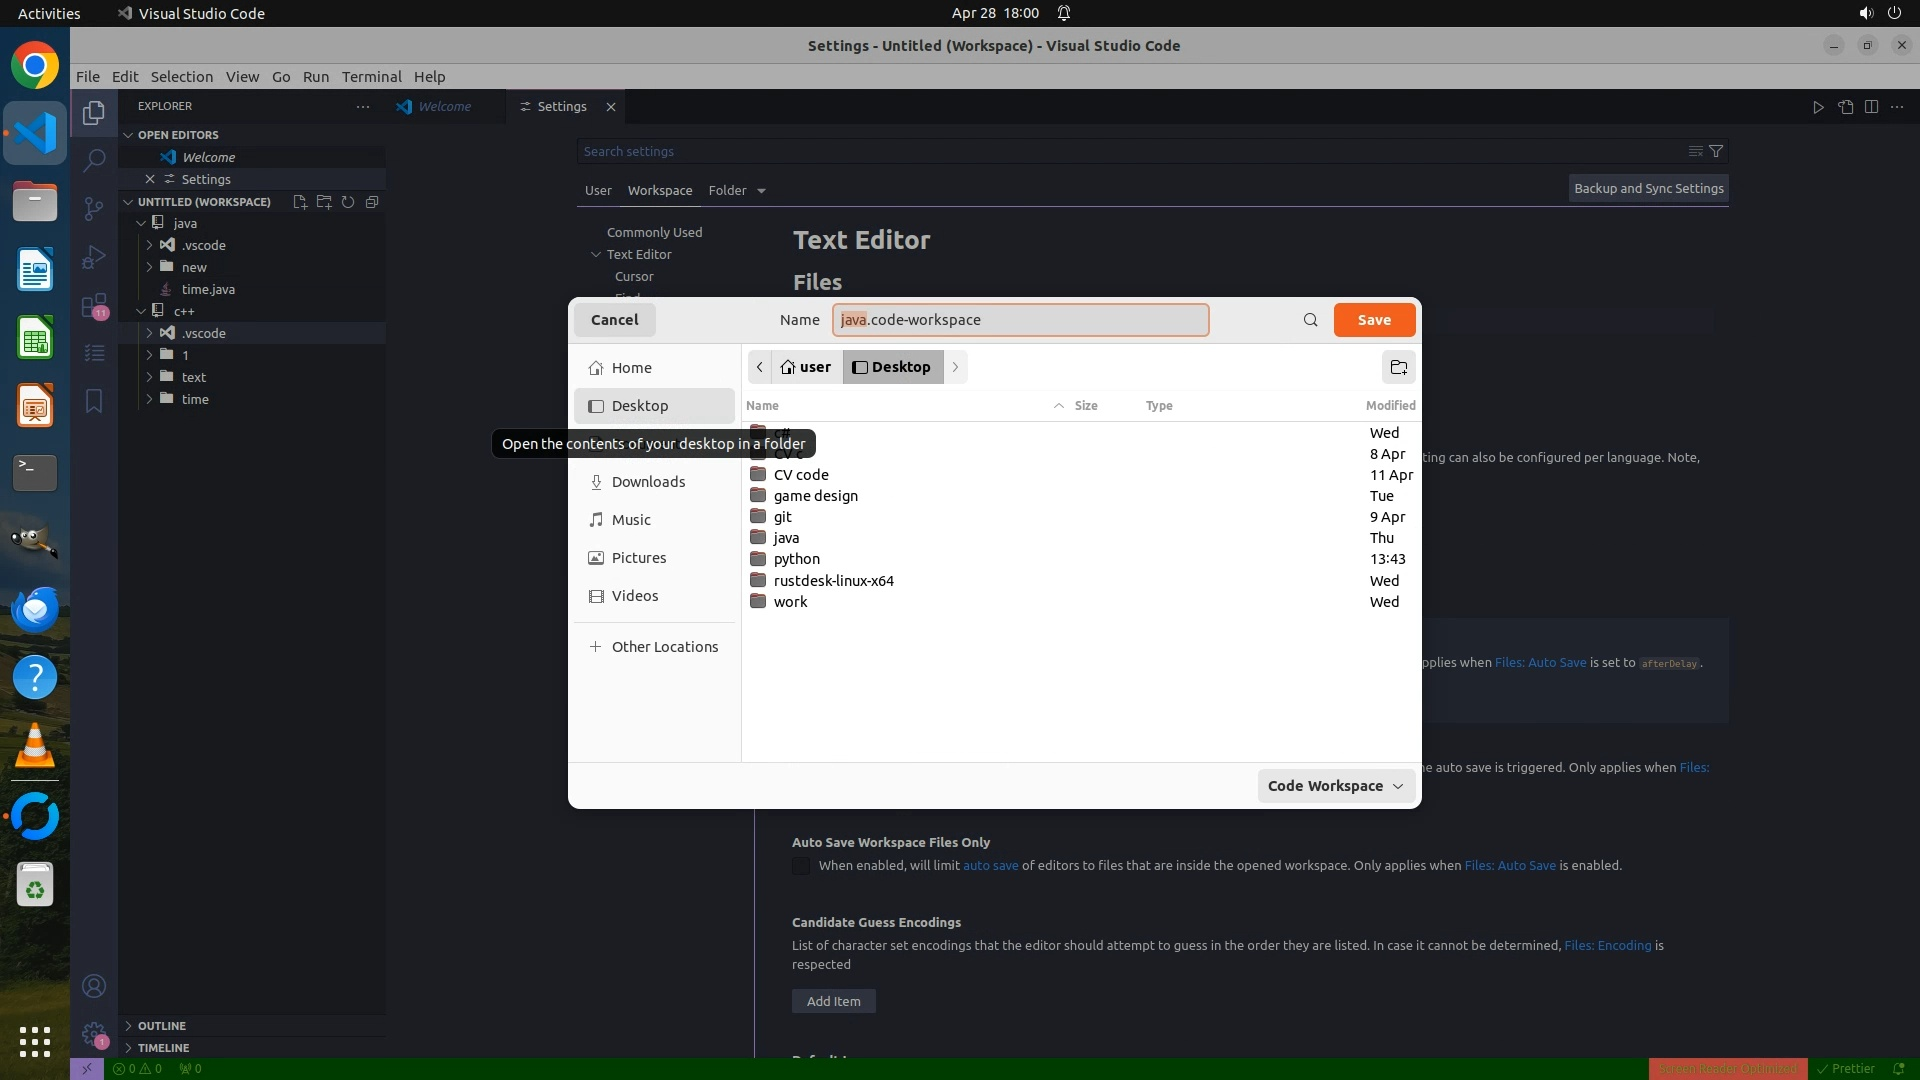Open the Run and Debug view
Image resolution: width=1920 pixels, height=1080 pixels.
(x=93, y=257)
